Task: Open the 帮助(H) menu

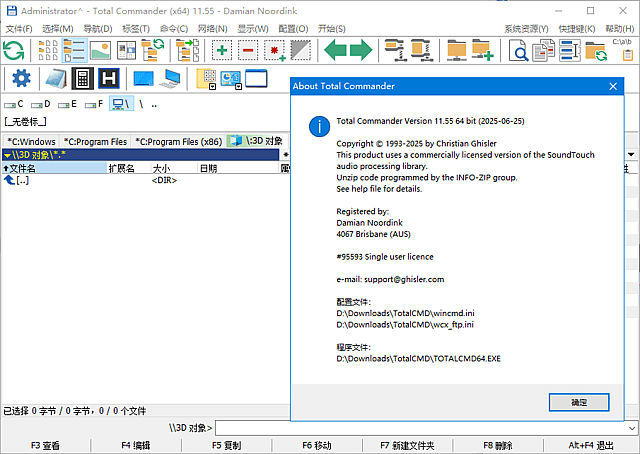Action: [620, 29]
